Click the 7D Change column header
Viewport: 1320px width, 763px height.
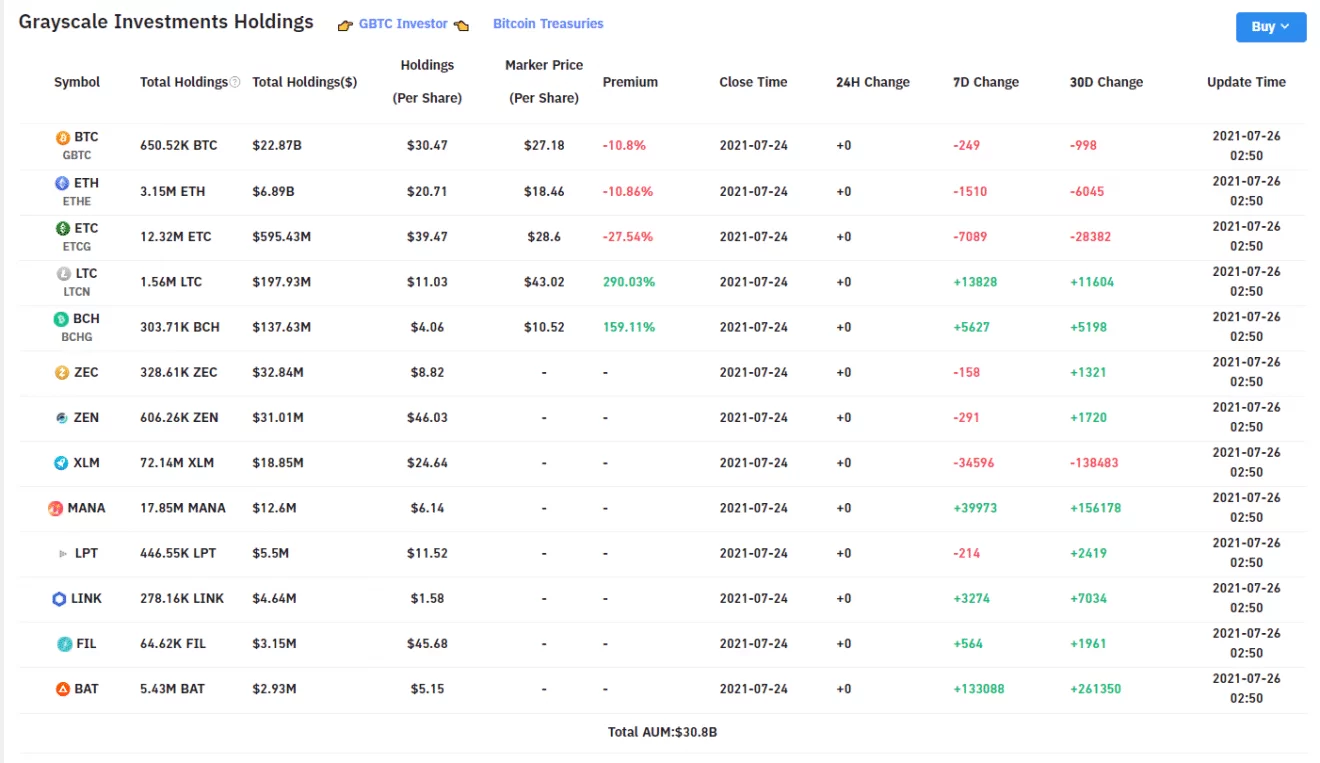click(985, 82)
